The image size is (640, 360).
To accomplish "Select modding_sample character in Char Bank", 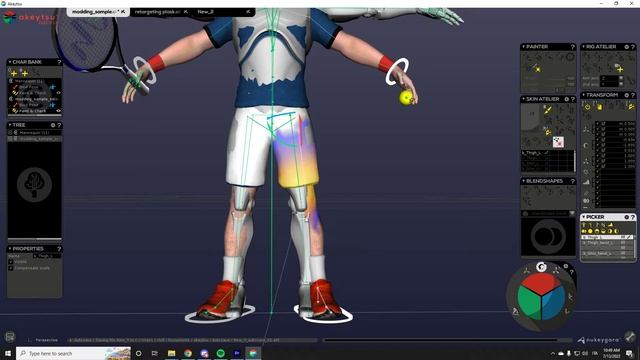I will [35, 99].
